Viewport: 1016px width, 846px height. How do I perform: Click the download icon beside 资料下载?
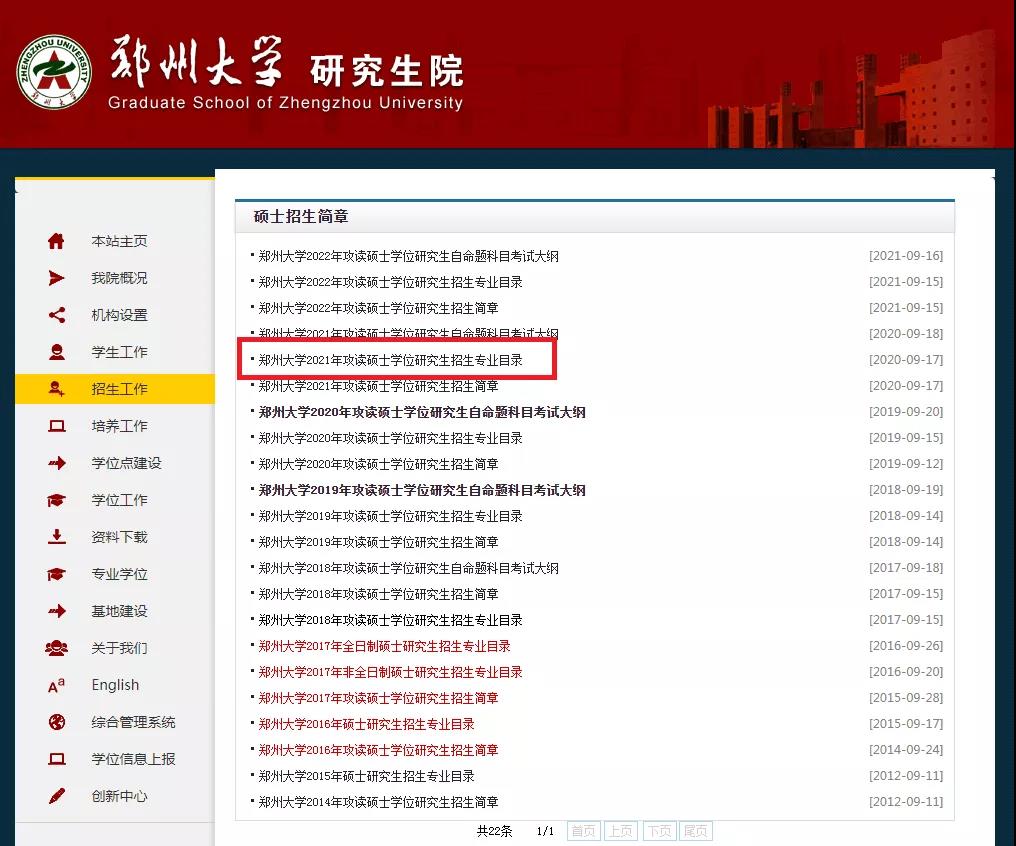pos(56,536)
